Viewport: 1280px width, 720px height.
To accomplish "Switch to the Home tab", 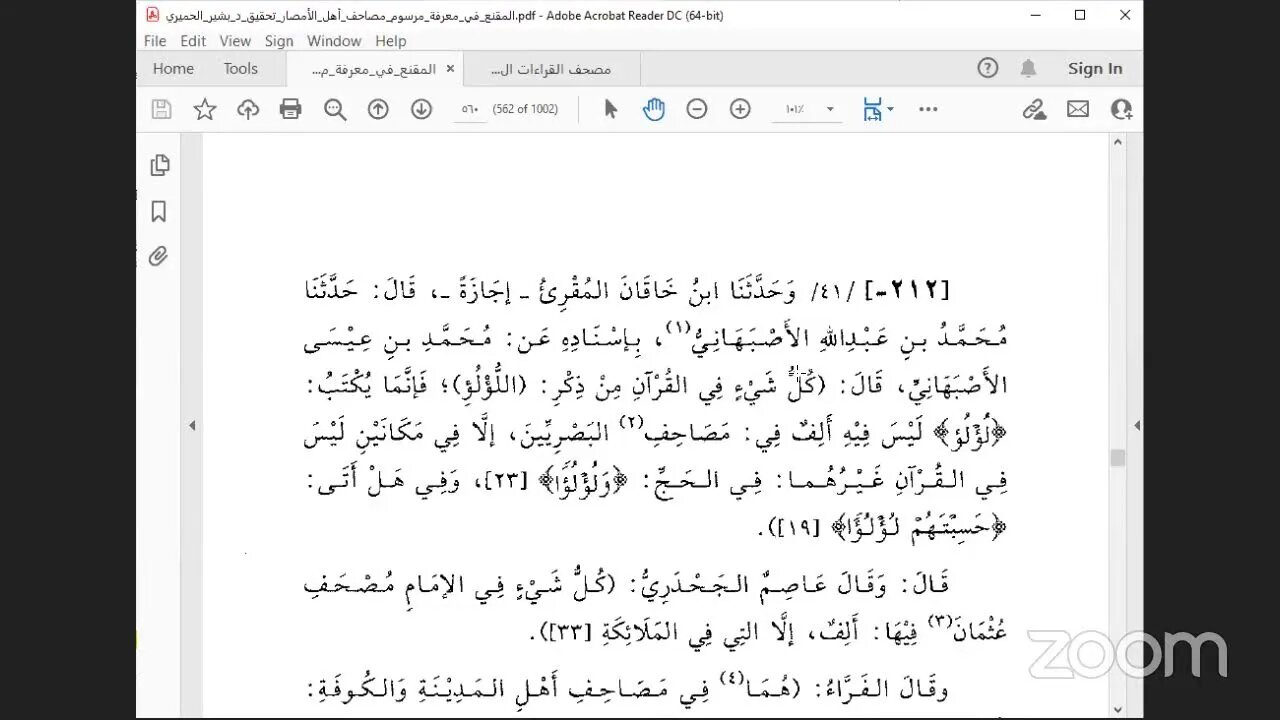I will (x=173, y=68).
